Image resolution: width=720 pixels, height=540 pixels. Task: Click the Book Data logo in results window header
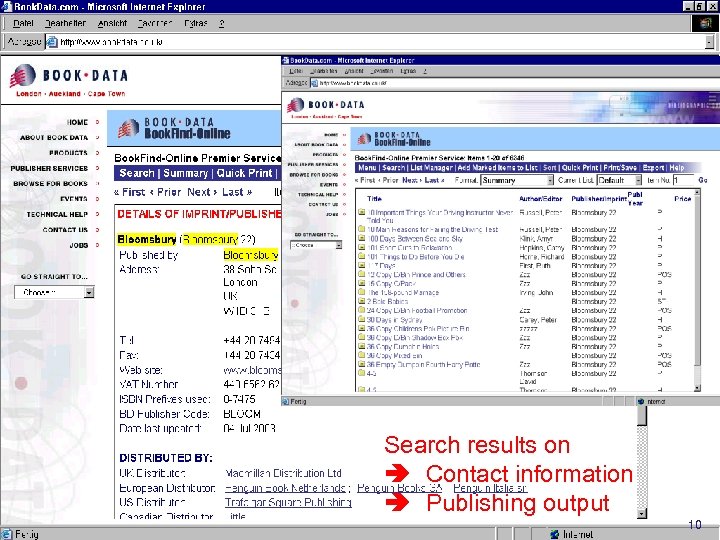click(x=325, y=105)
